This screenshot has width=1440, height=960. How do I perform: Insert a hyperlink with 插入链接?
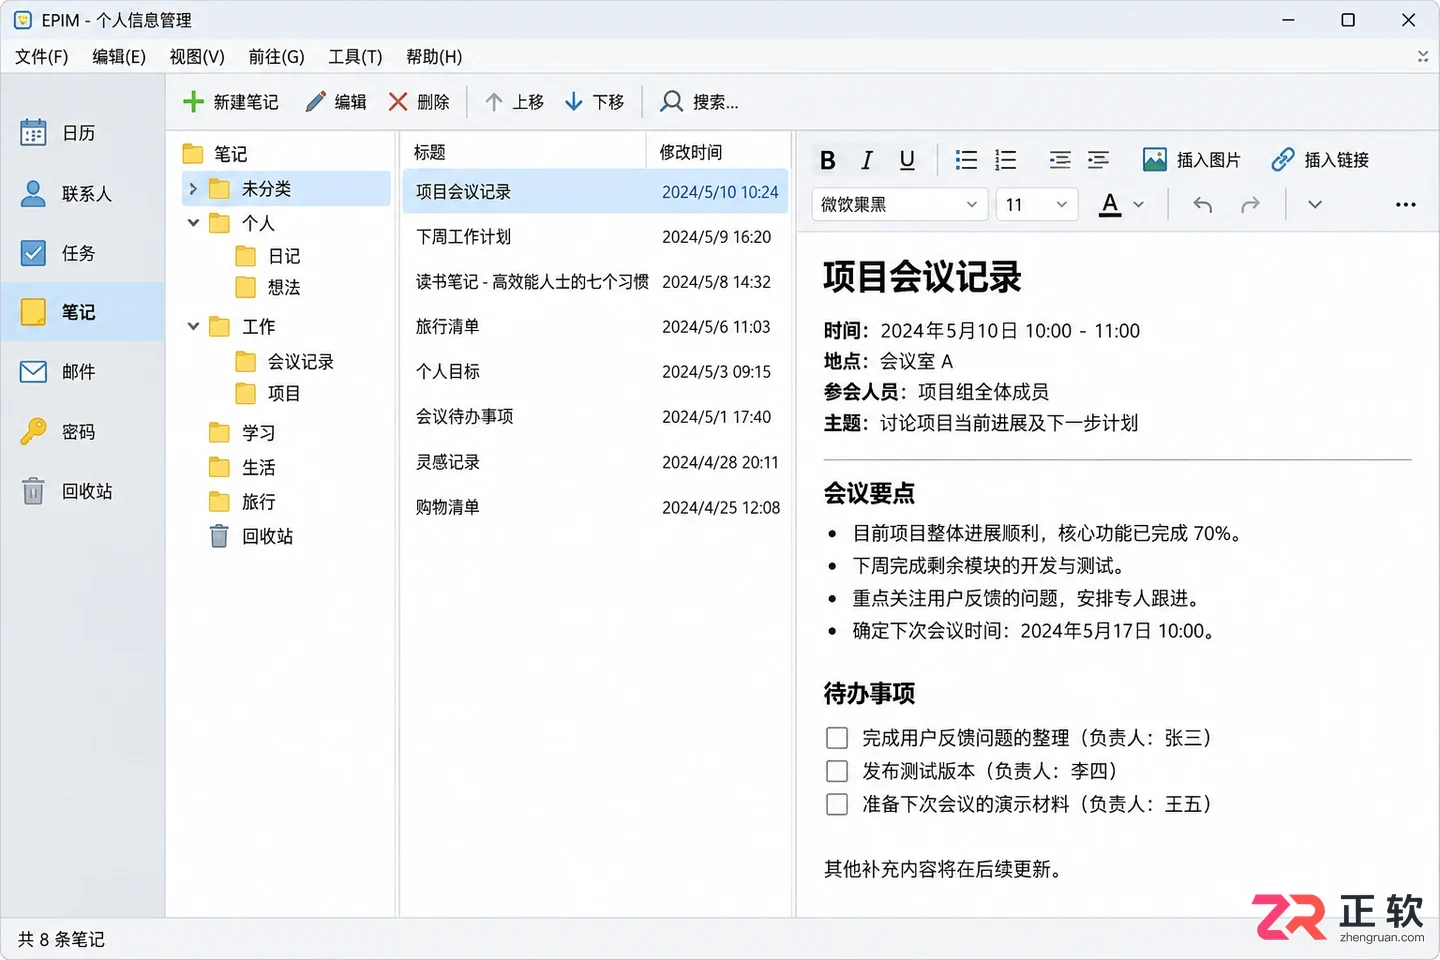click(1320, 160)
